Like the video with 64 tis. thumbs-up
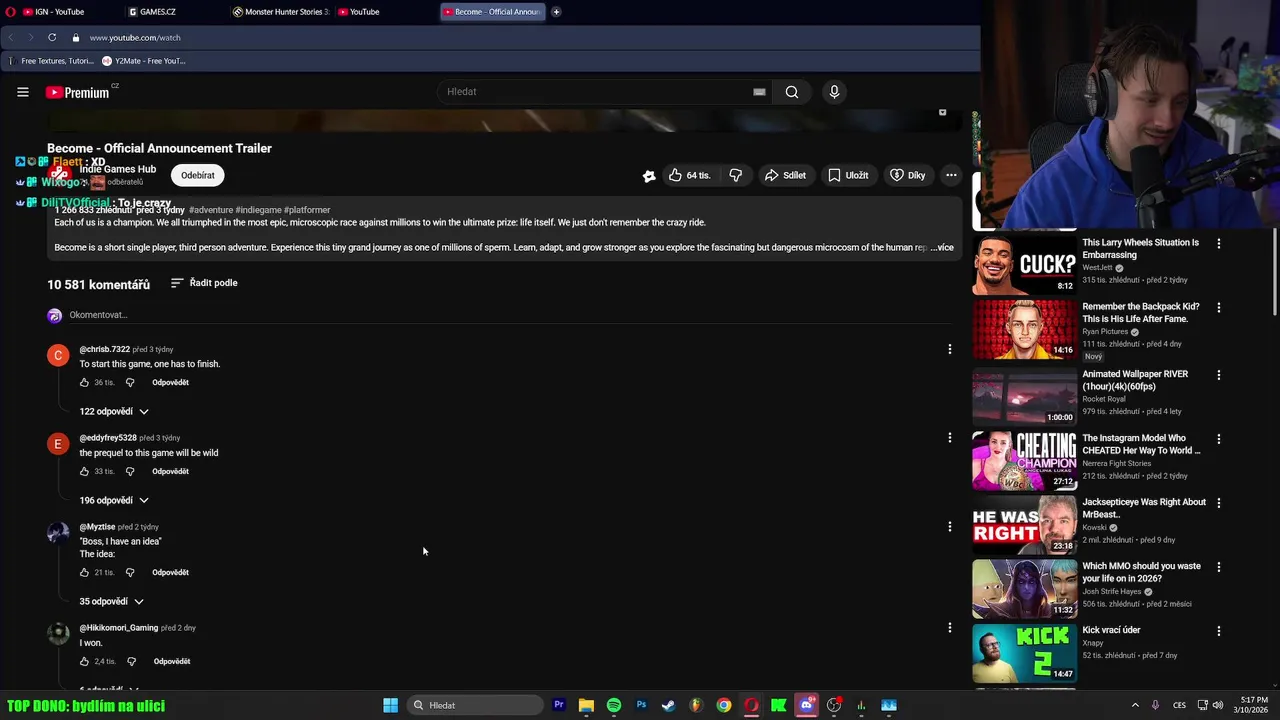The image size is (1280, 720). (689, 175)
